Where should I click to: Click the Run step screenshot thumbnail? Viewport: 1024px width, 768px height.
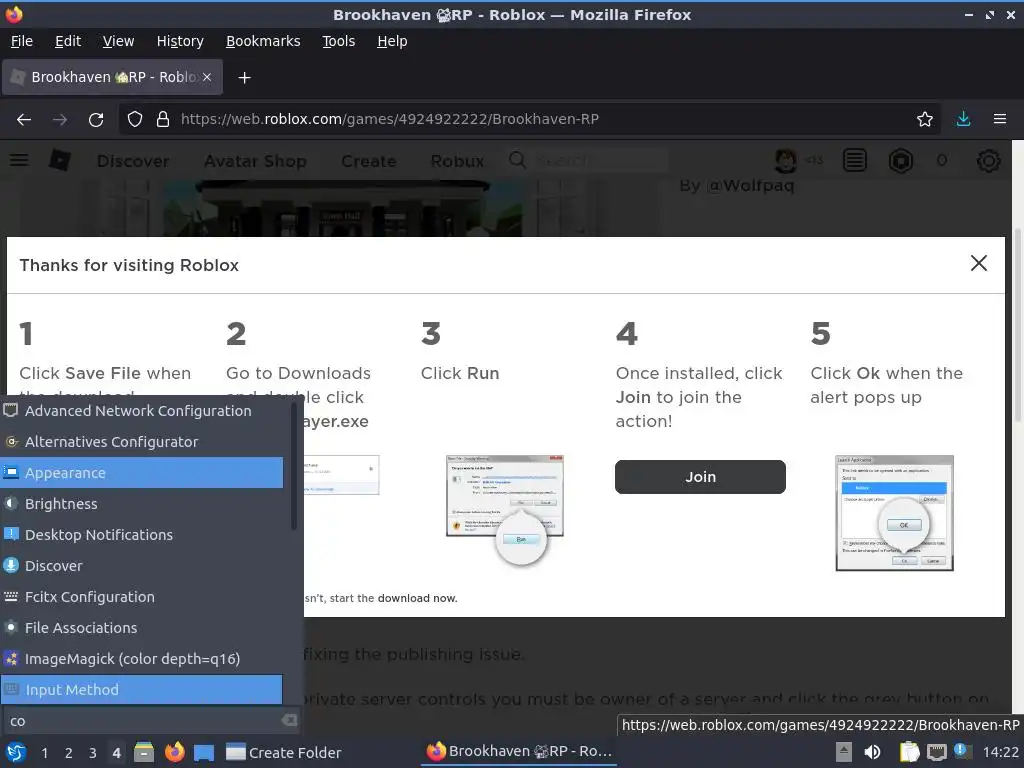point(505,509)
